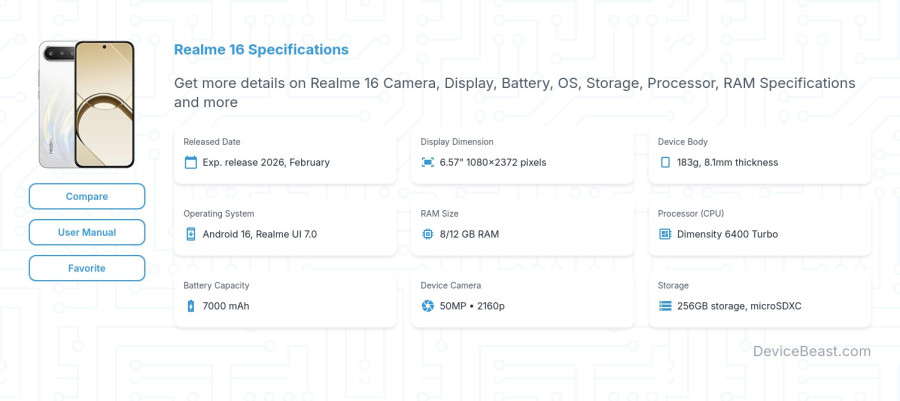Click the processor CPU icon

pyautogui.click(x=665, y=234)
